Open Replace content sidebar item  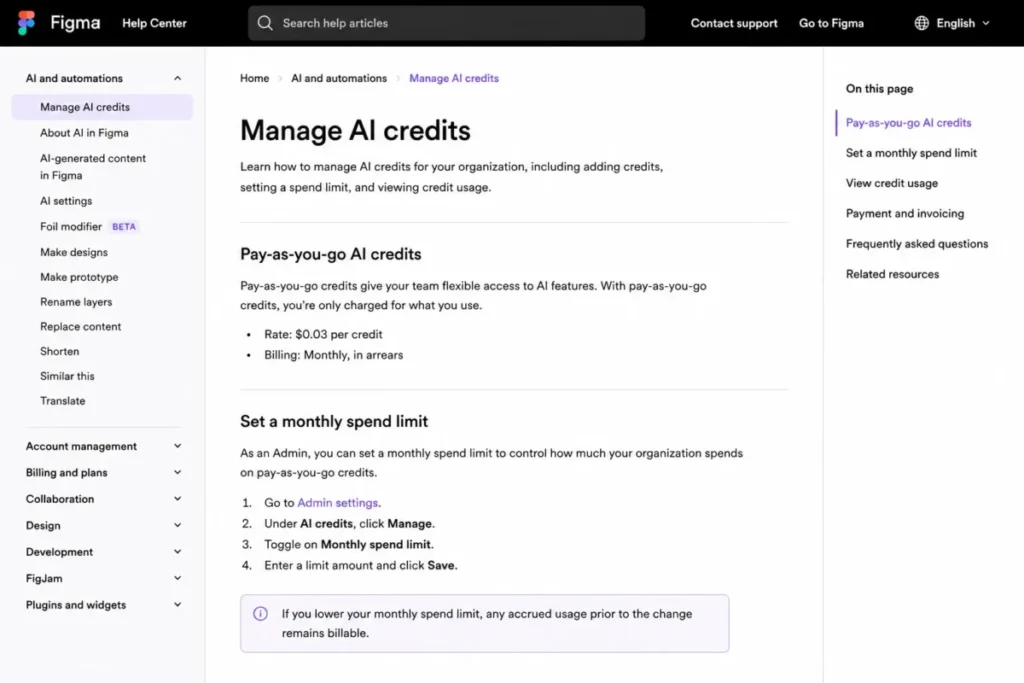pyautogui.click(x=80, y=326)
